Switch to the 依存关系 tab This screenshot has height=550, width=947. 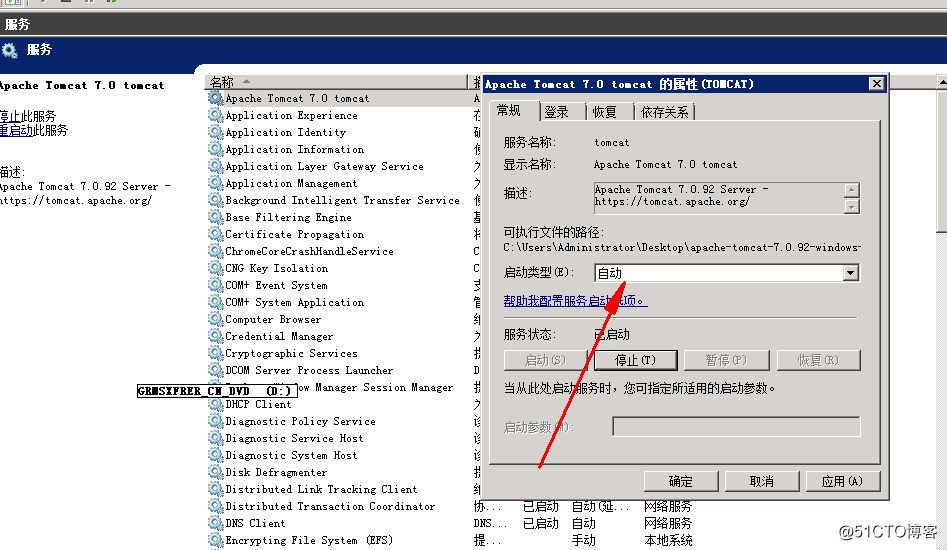[x=664, y=112]
